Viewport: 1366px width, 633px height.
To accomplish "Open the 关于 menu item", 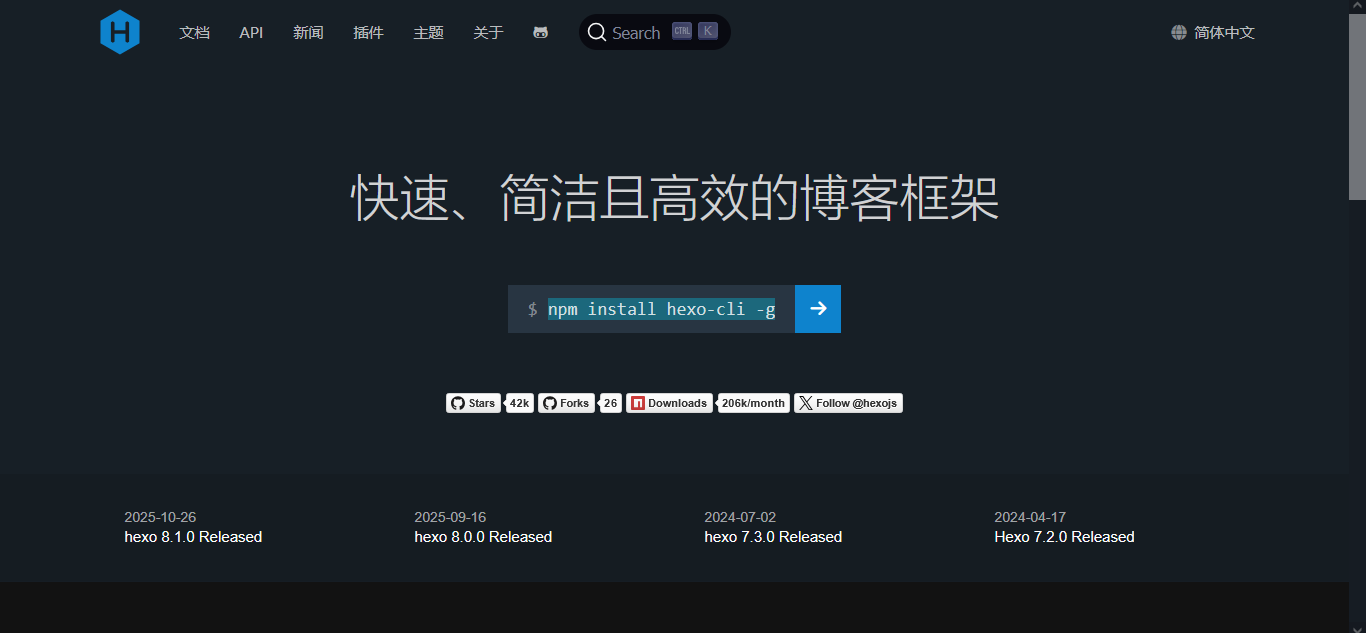I will 488,32.
